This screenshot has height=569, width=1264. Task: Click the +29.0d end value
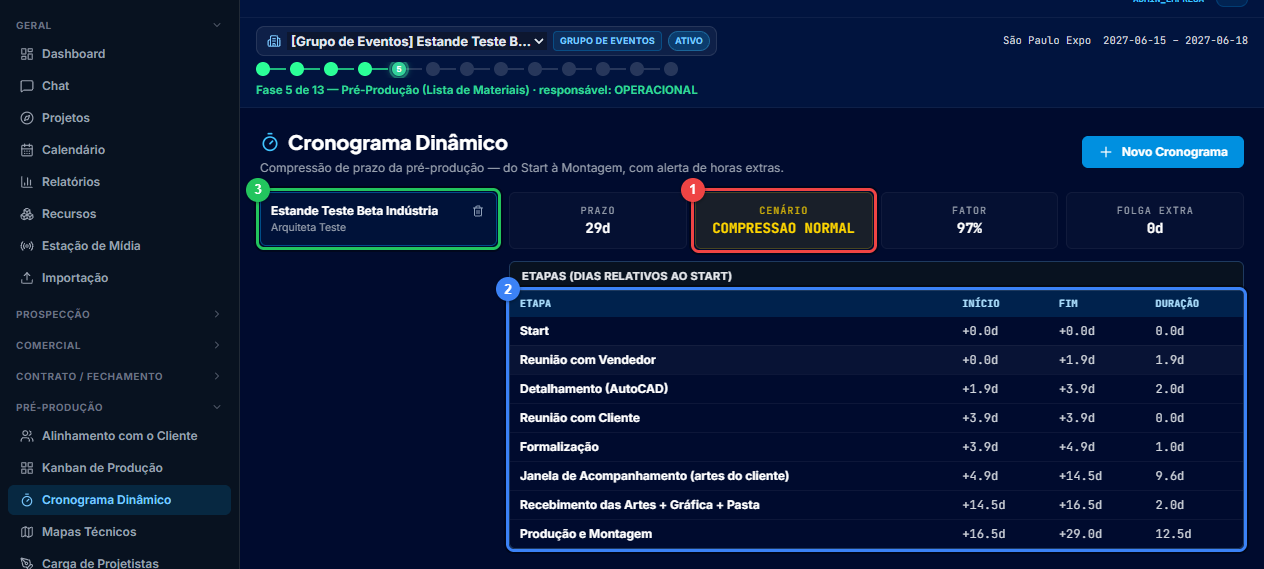1080,534
